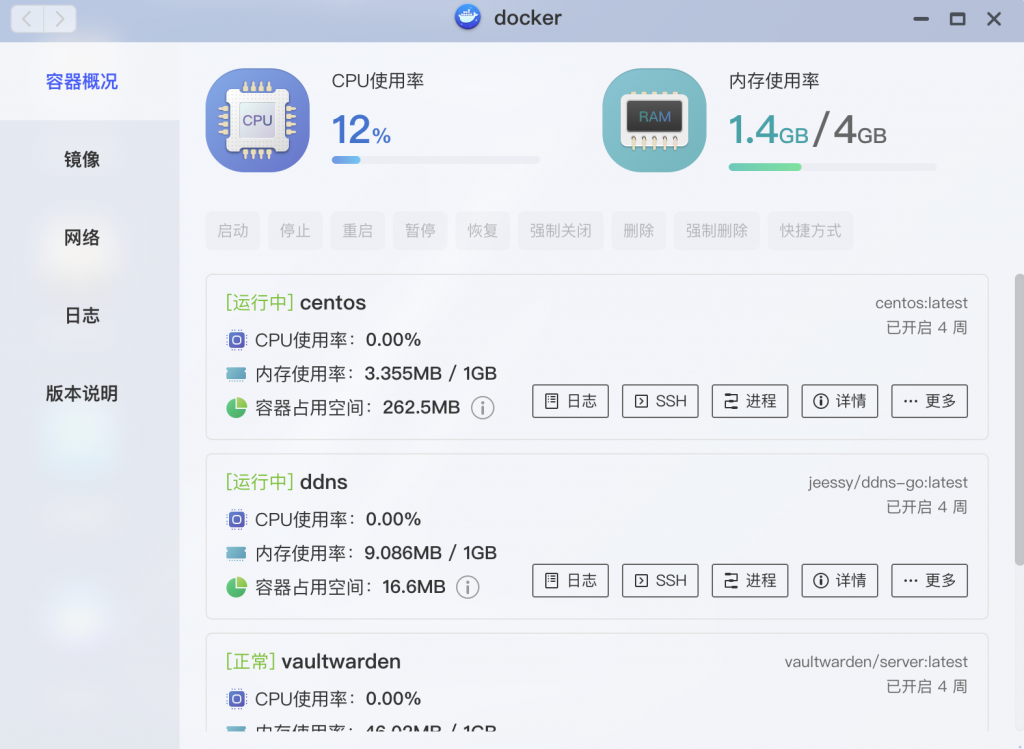Click the 停止 toolbar button
The width and height of the screenshot is (1024, 749).
click(295, 231)
